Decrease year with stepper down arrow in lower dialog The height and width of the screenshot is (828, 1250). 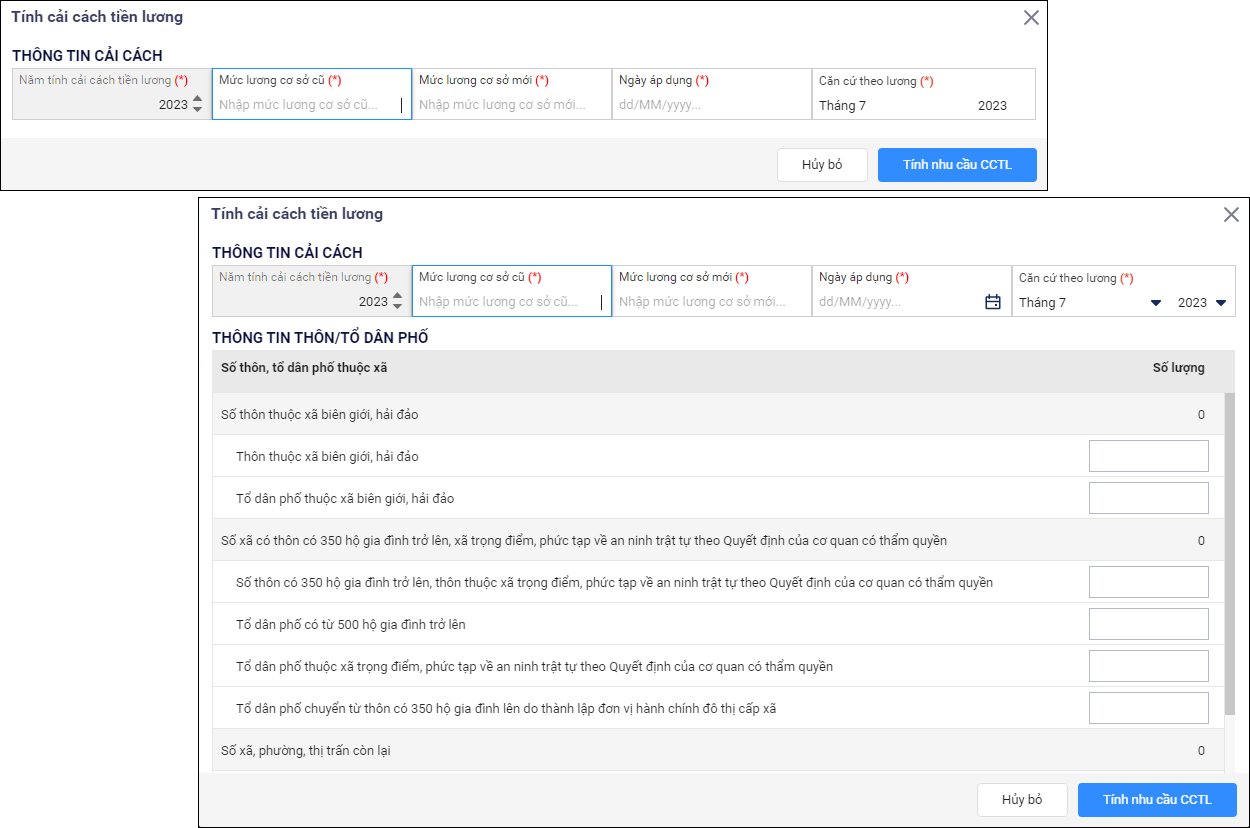pyautogui.click(x=397, y=306)
